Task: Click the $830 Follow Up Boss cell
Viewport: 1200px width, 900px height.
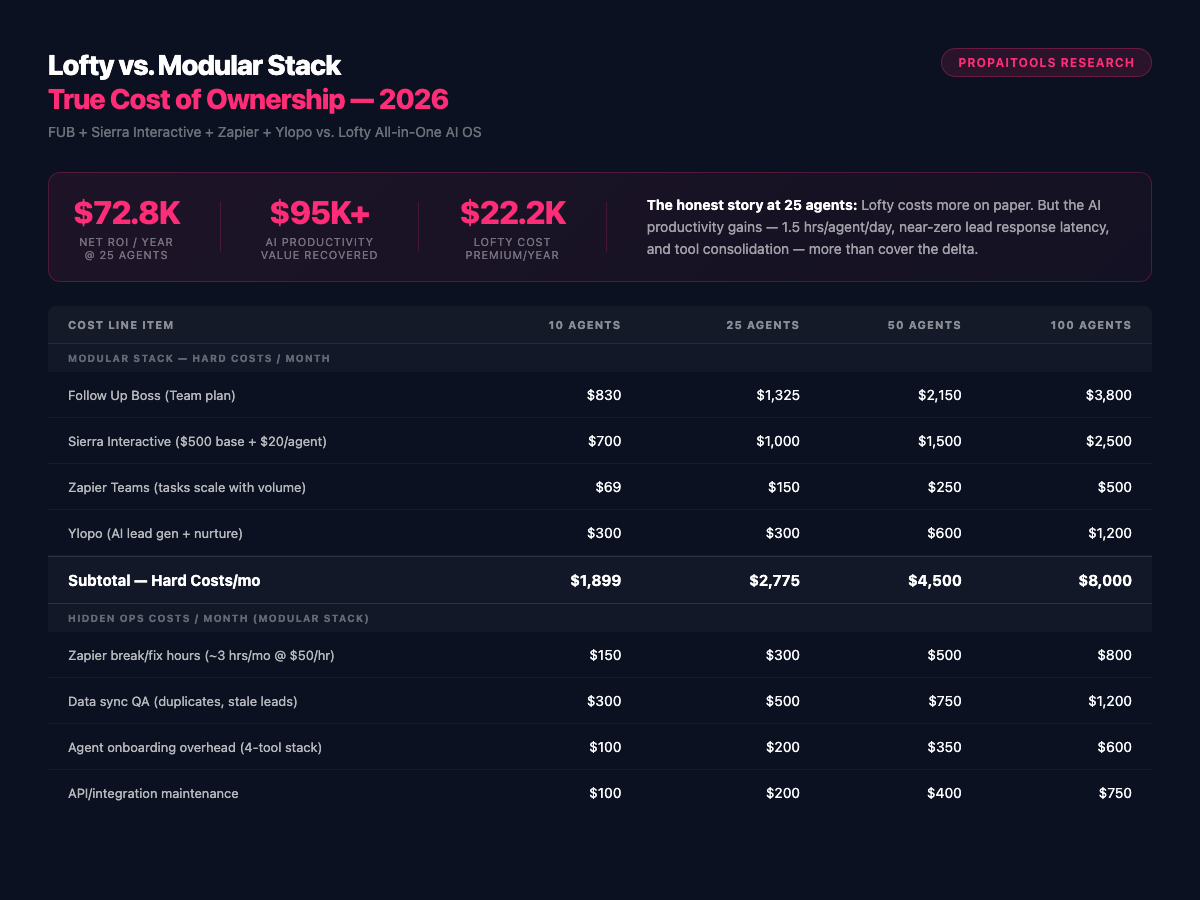Action: 604,395
